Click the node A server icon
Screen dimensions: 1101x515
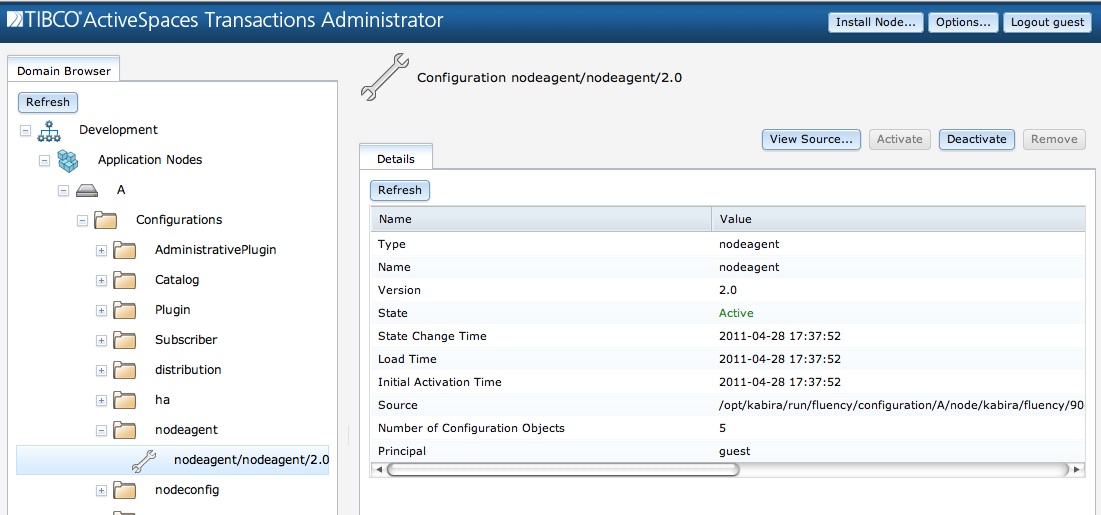point(86,191)
